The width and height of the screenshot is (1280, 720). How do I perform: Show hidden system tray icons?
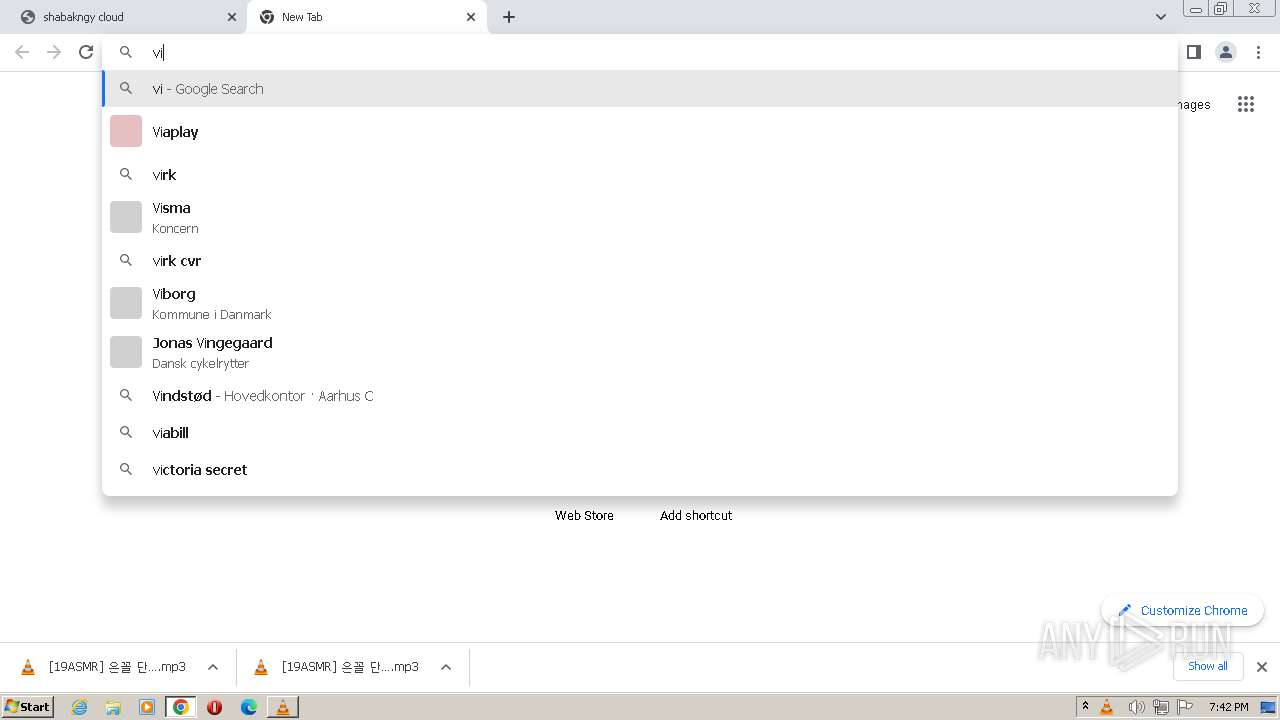pyautogui.click(x=1085, y=707)
